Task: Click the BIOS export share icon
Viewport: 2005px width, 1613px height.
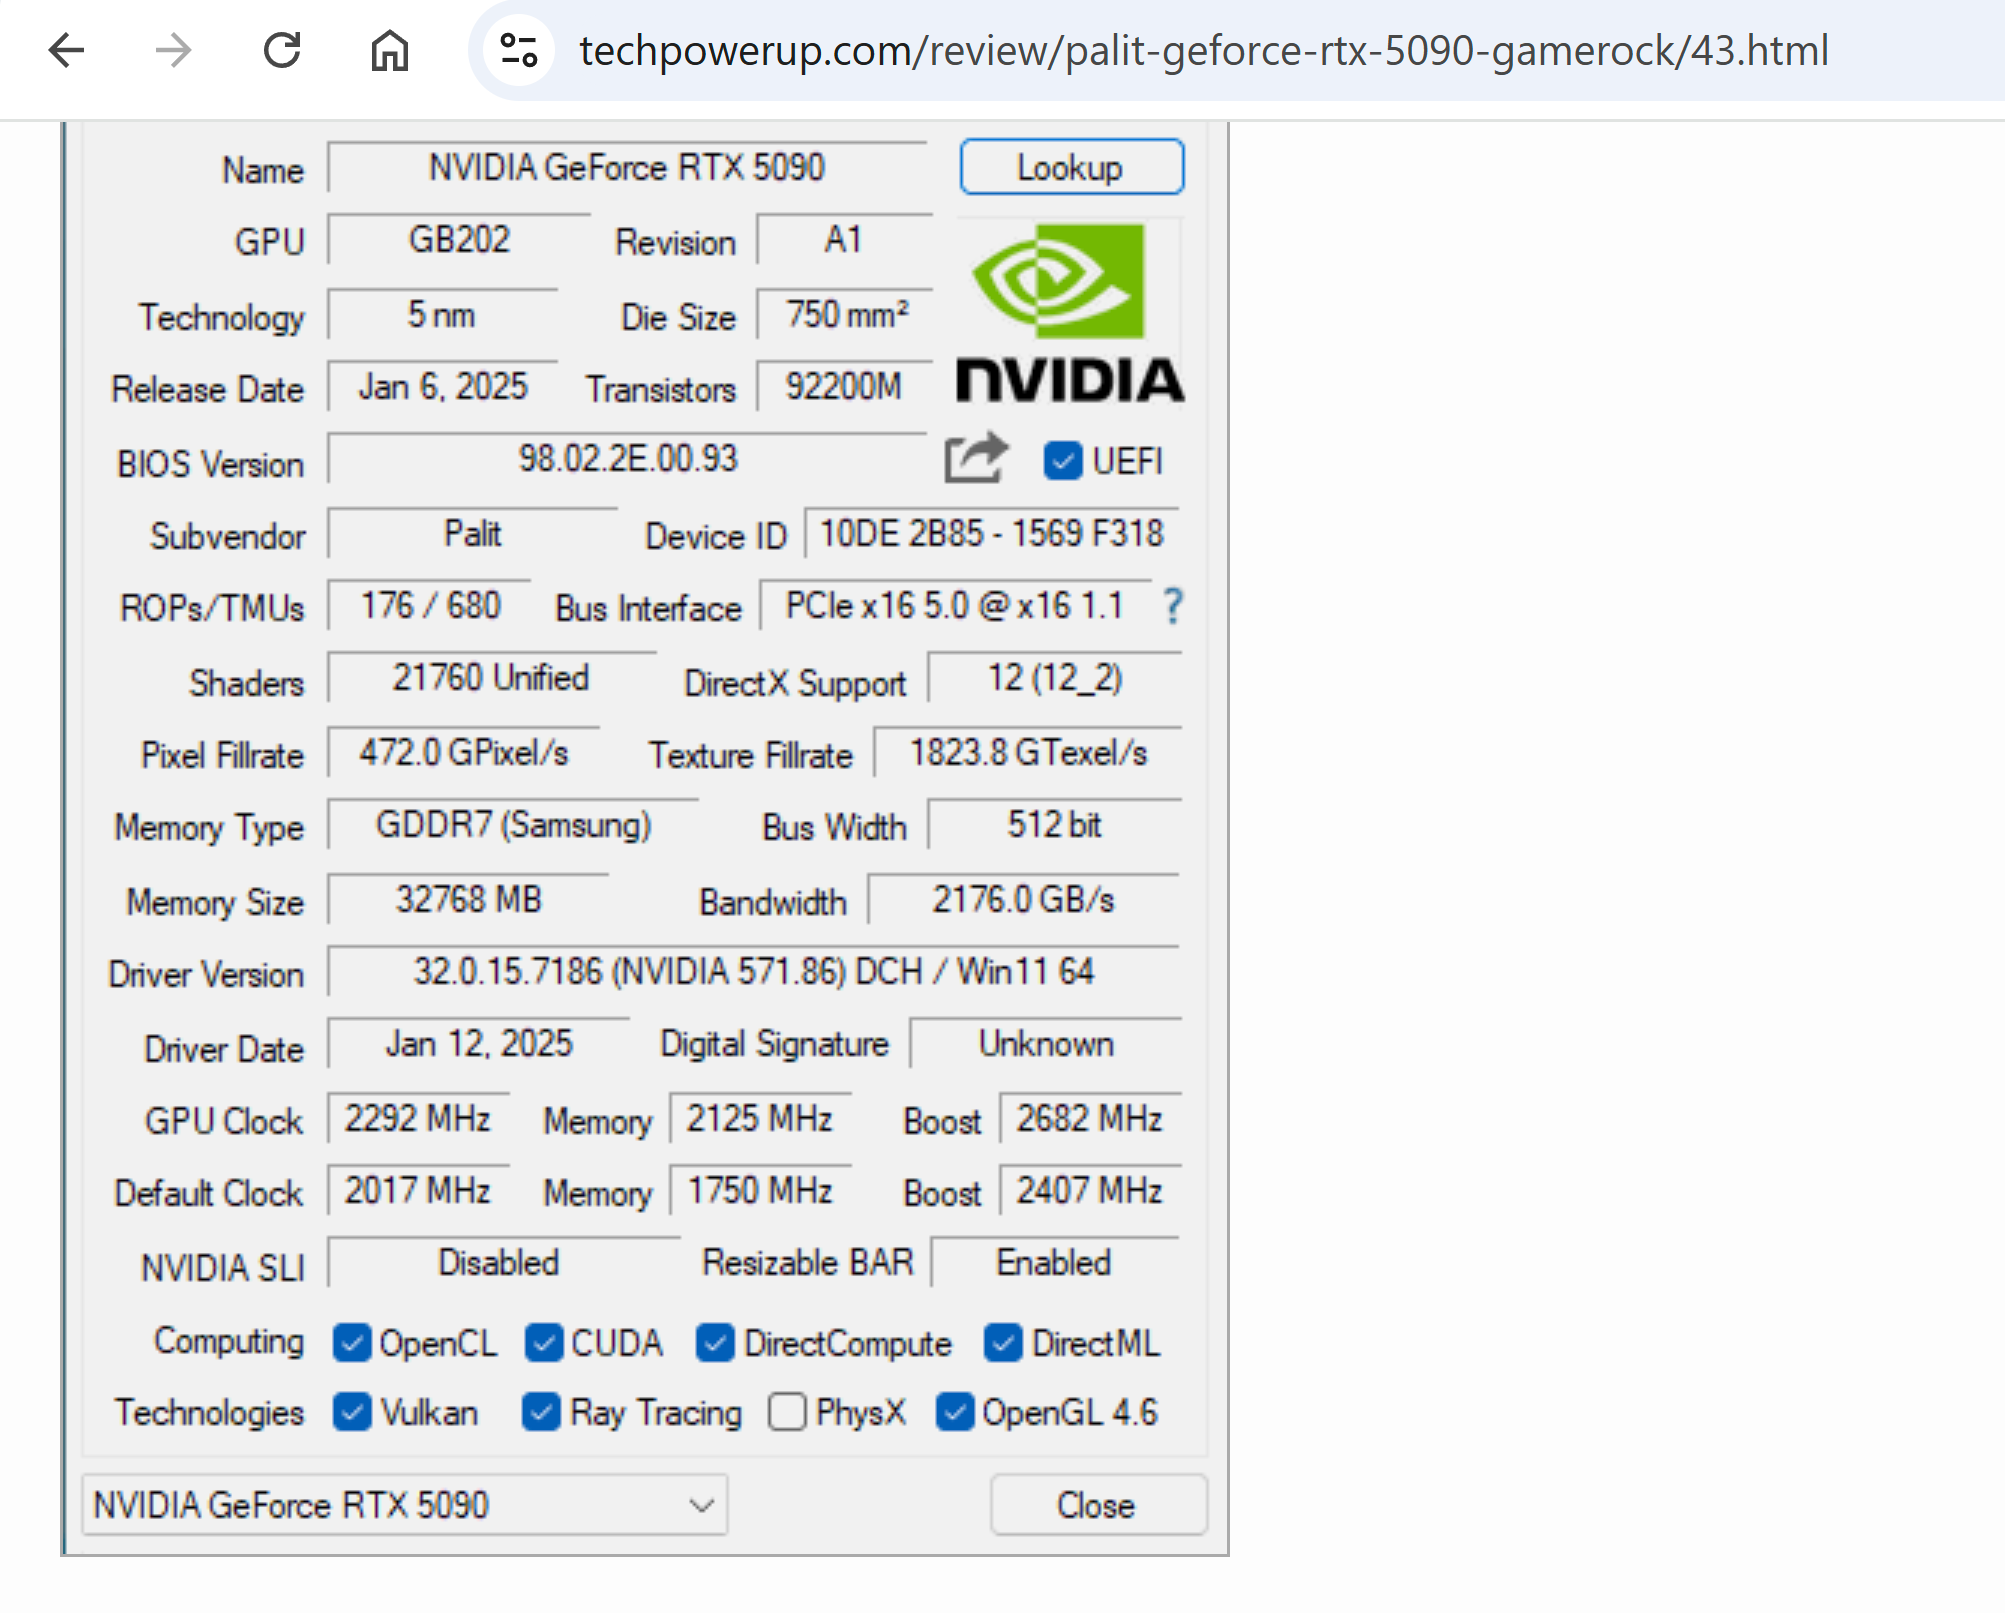Action: pos(976,459)
